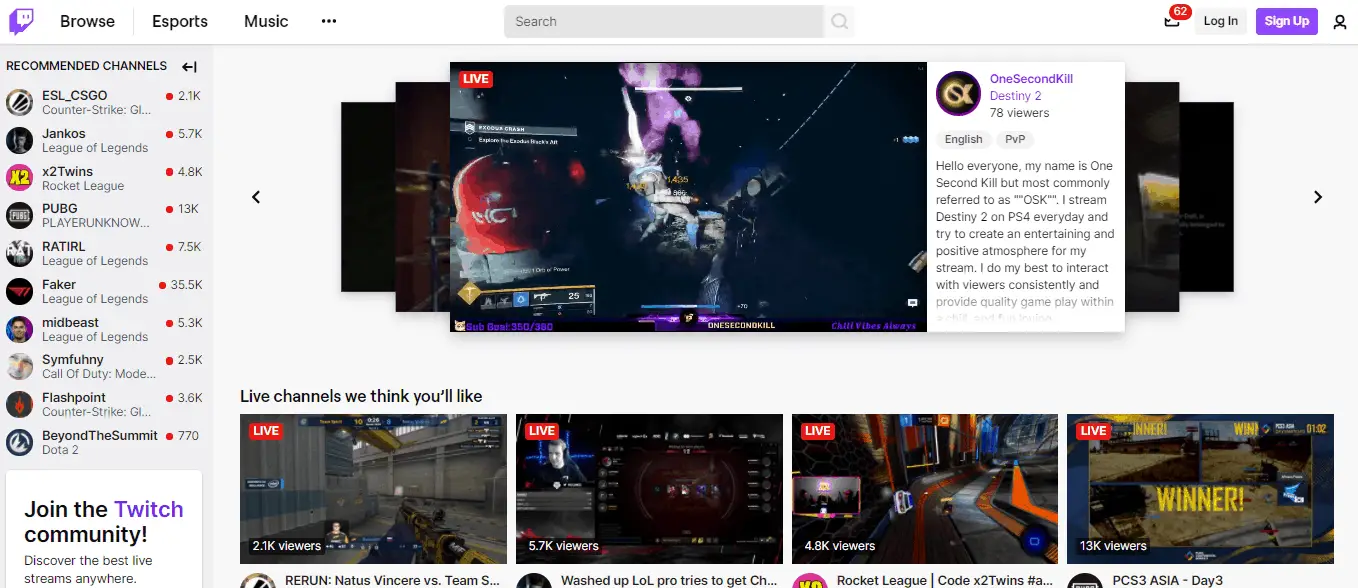
Task: Select midbeast channel name in sidebar
Action: pos(72,322)
